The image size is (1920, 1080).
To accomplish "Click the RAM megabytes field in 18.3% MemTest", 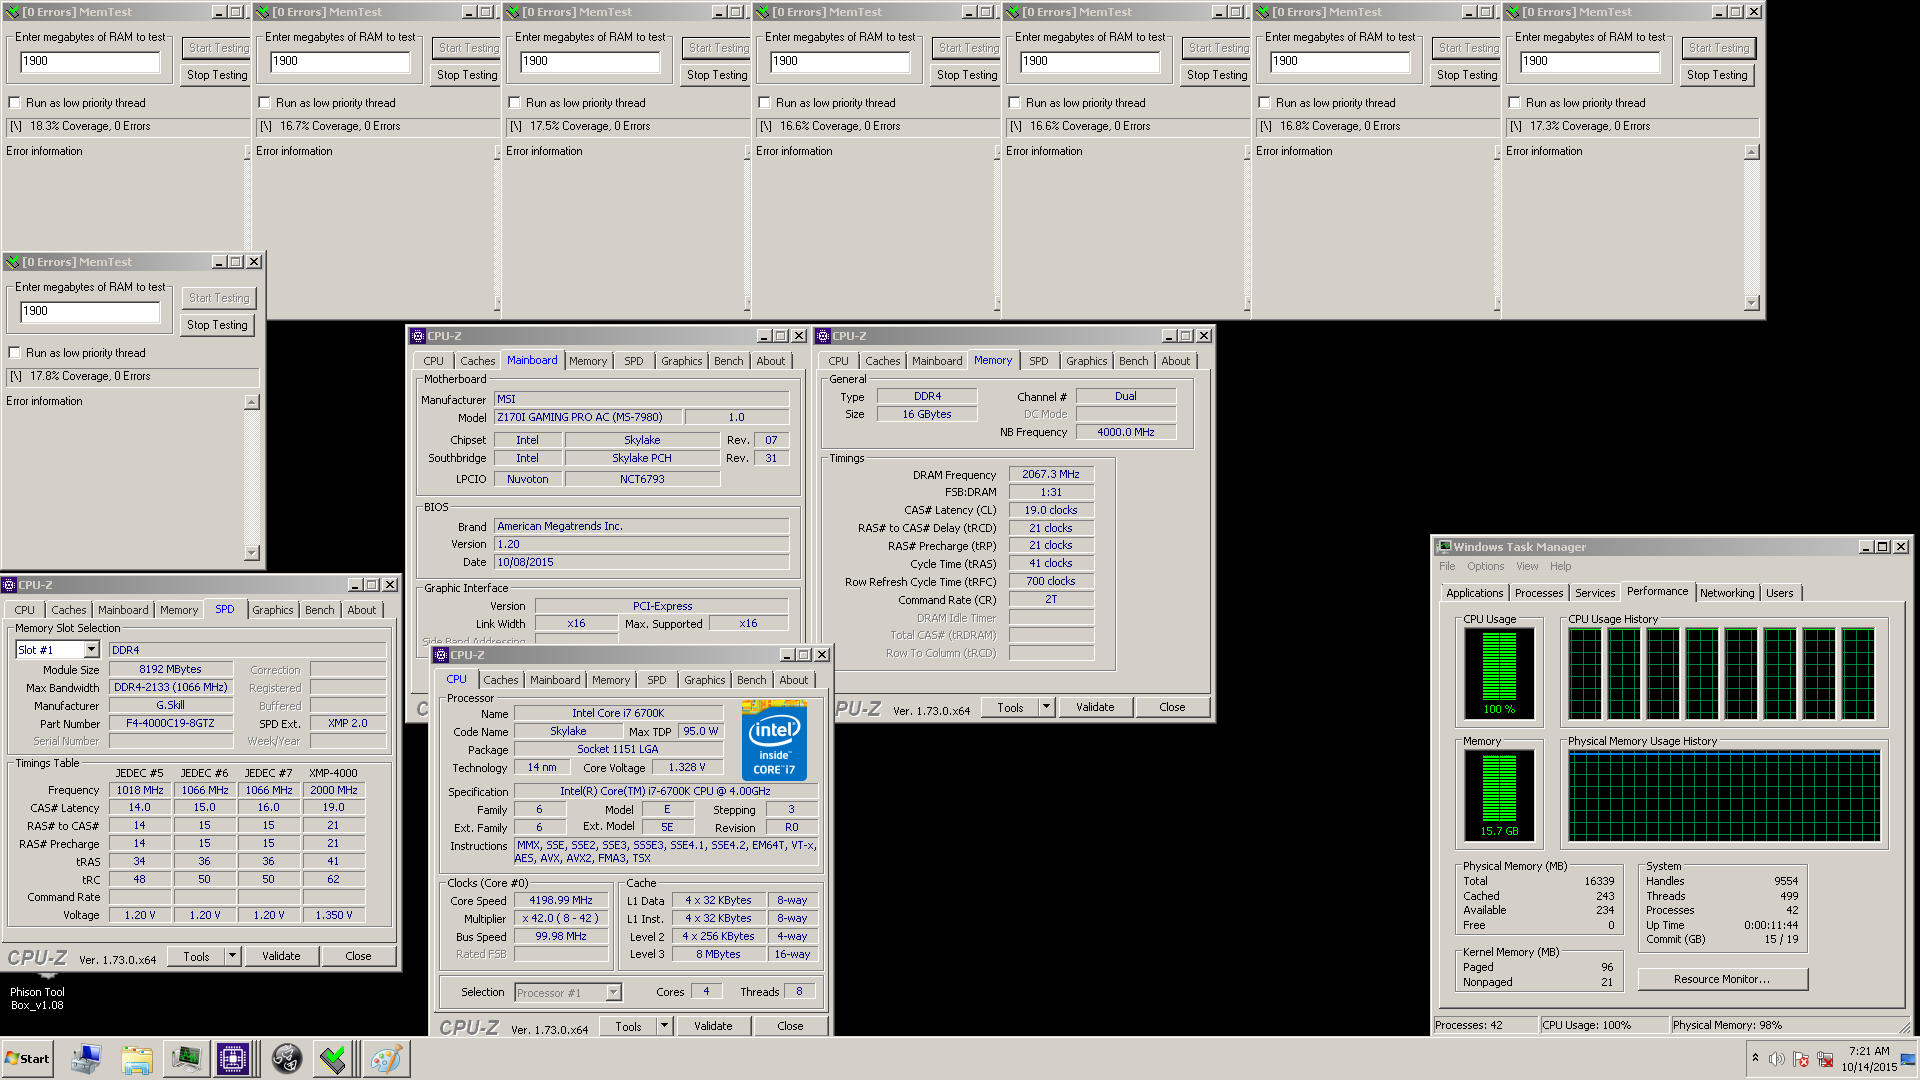I will [x=90, y=61].
